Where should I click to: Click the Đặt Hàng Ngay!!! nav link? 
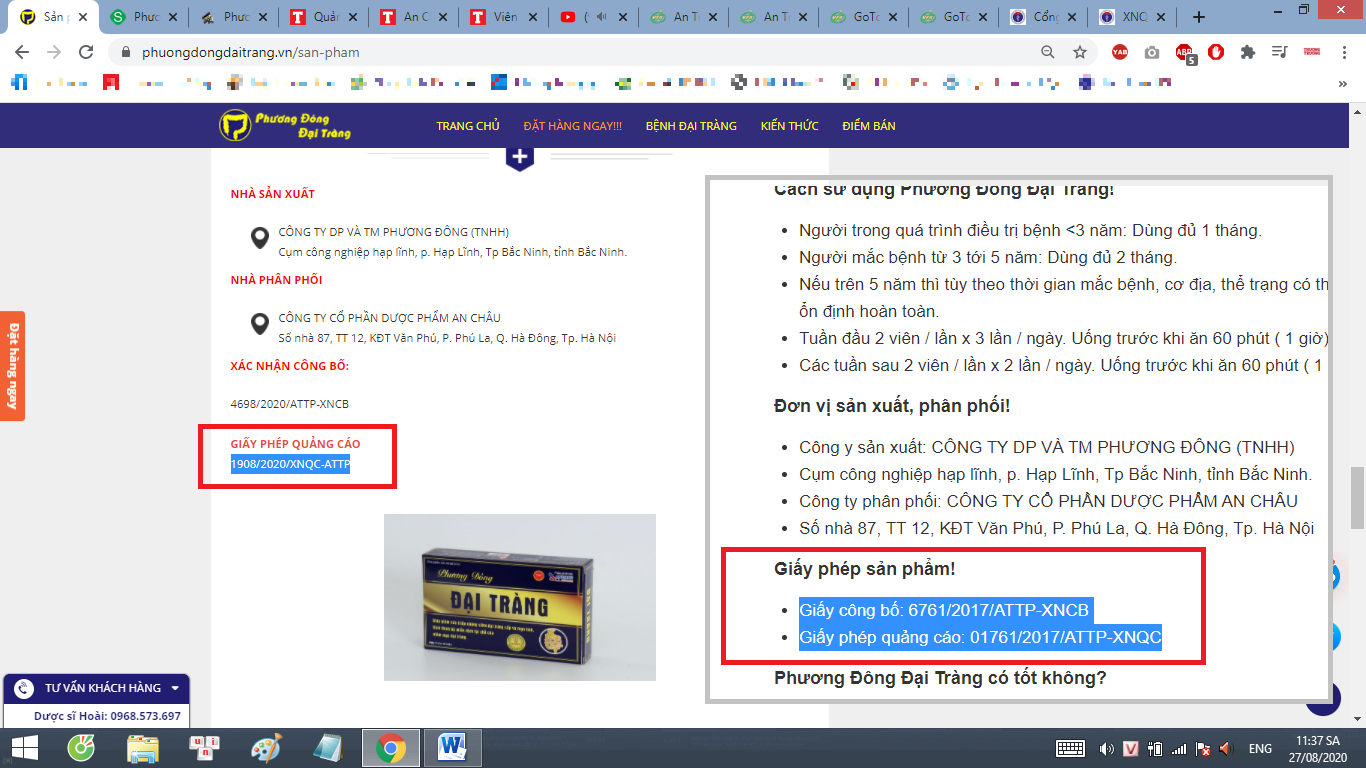pos(572,126)
